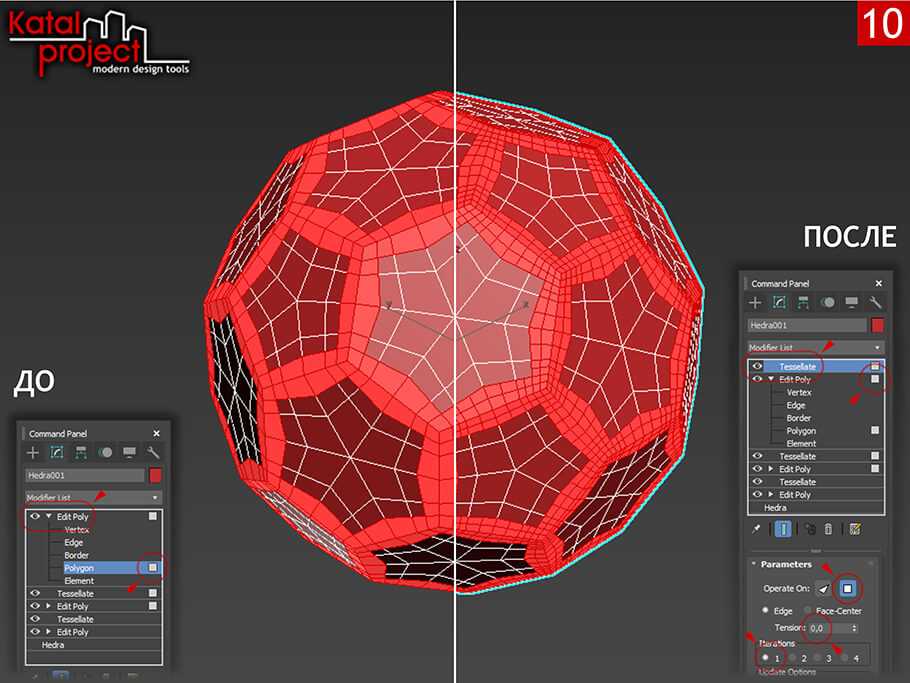This screenshot has width=910, height=683.
Task: Switch to Display tab in ДО panel
Action: 131,453
